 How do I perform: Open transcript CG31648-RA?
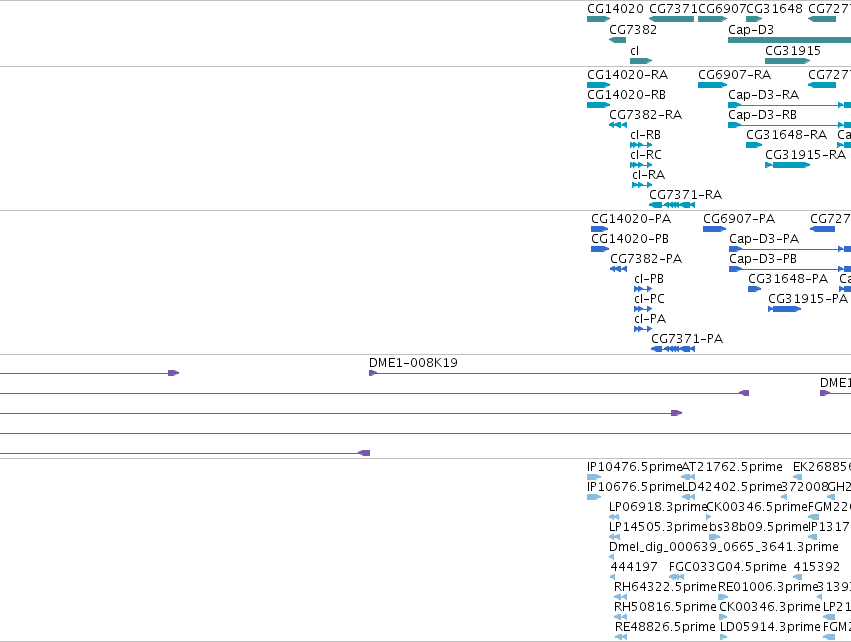tap(754, 145)
